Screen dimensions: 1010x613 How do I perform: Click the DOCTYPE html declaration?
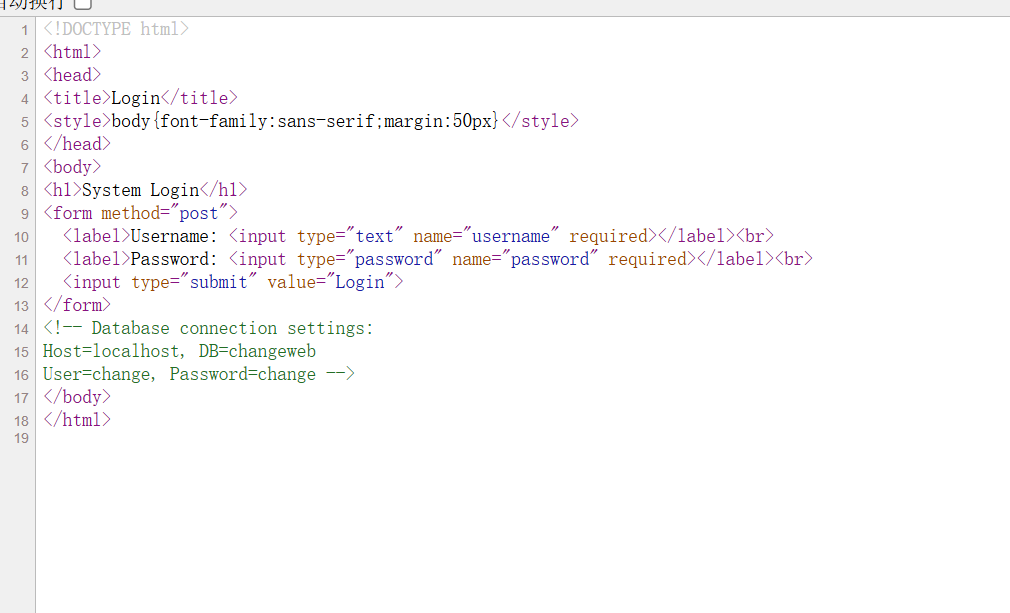[115, 29]
